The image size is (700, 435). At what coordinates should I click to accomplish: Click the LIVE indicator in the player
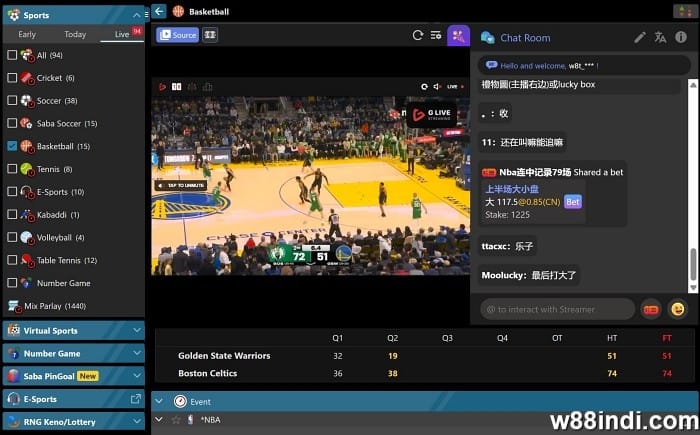[x=455, y=87]
